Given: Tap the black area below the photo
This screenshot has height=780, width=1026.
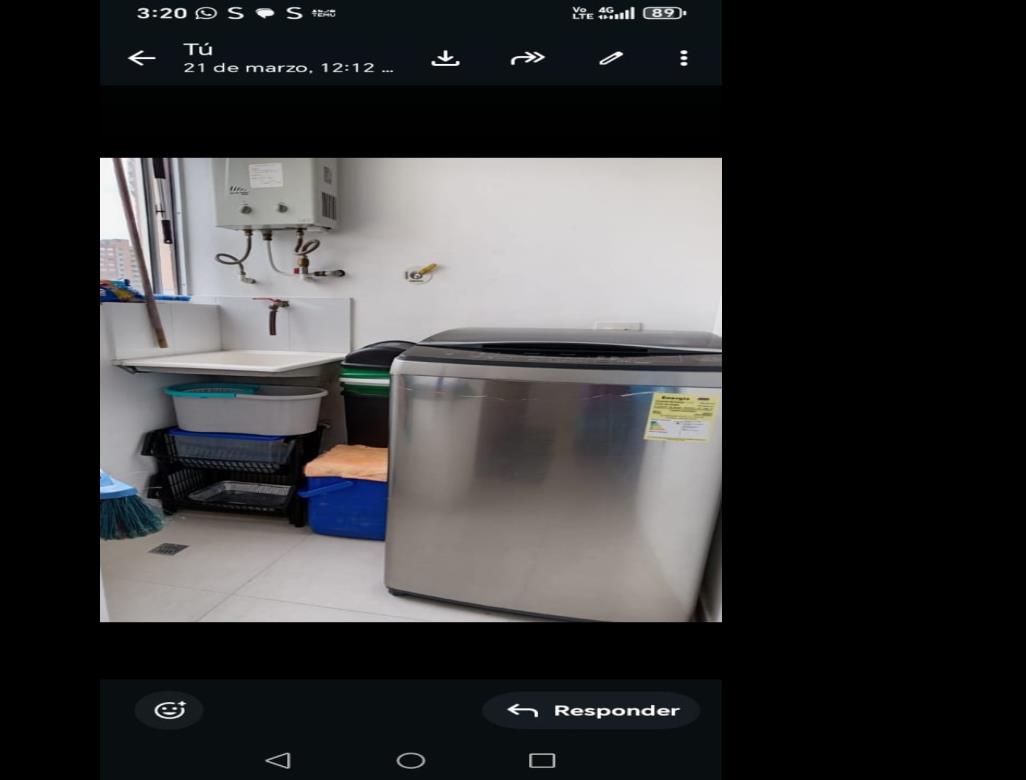Looking at the screenshot, I should (411, 650).
